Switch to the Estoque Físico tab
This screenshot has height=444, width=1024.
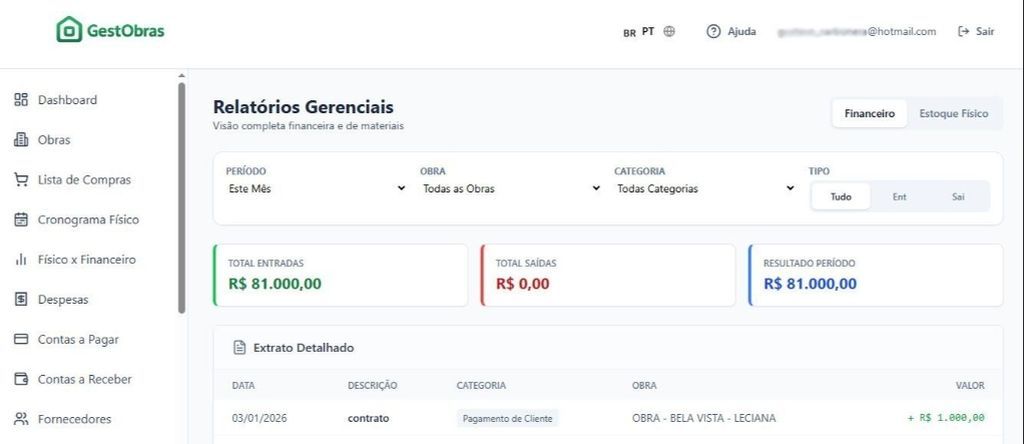pos(953,114)
